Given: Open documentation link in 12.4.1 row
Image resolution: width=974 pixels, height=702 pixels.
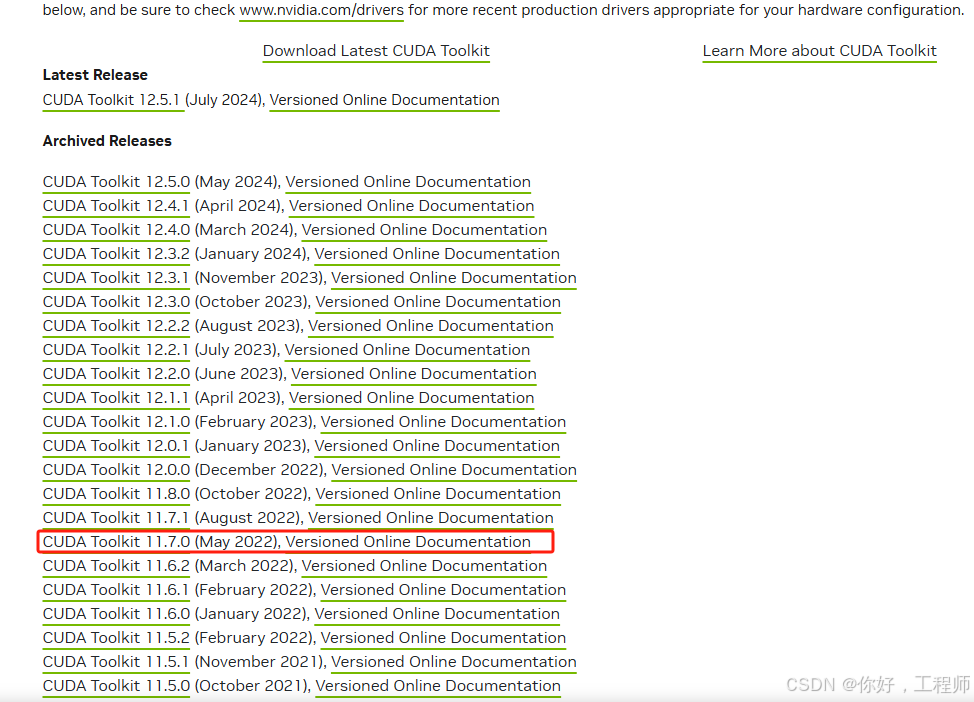Looking at the screenshot, I should pos(411,206).
